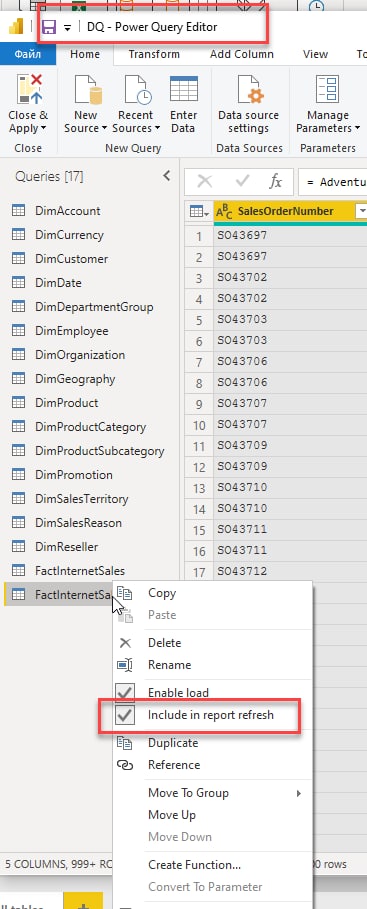Open the table menu icon at grid corner

tap(199, 212)
